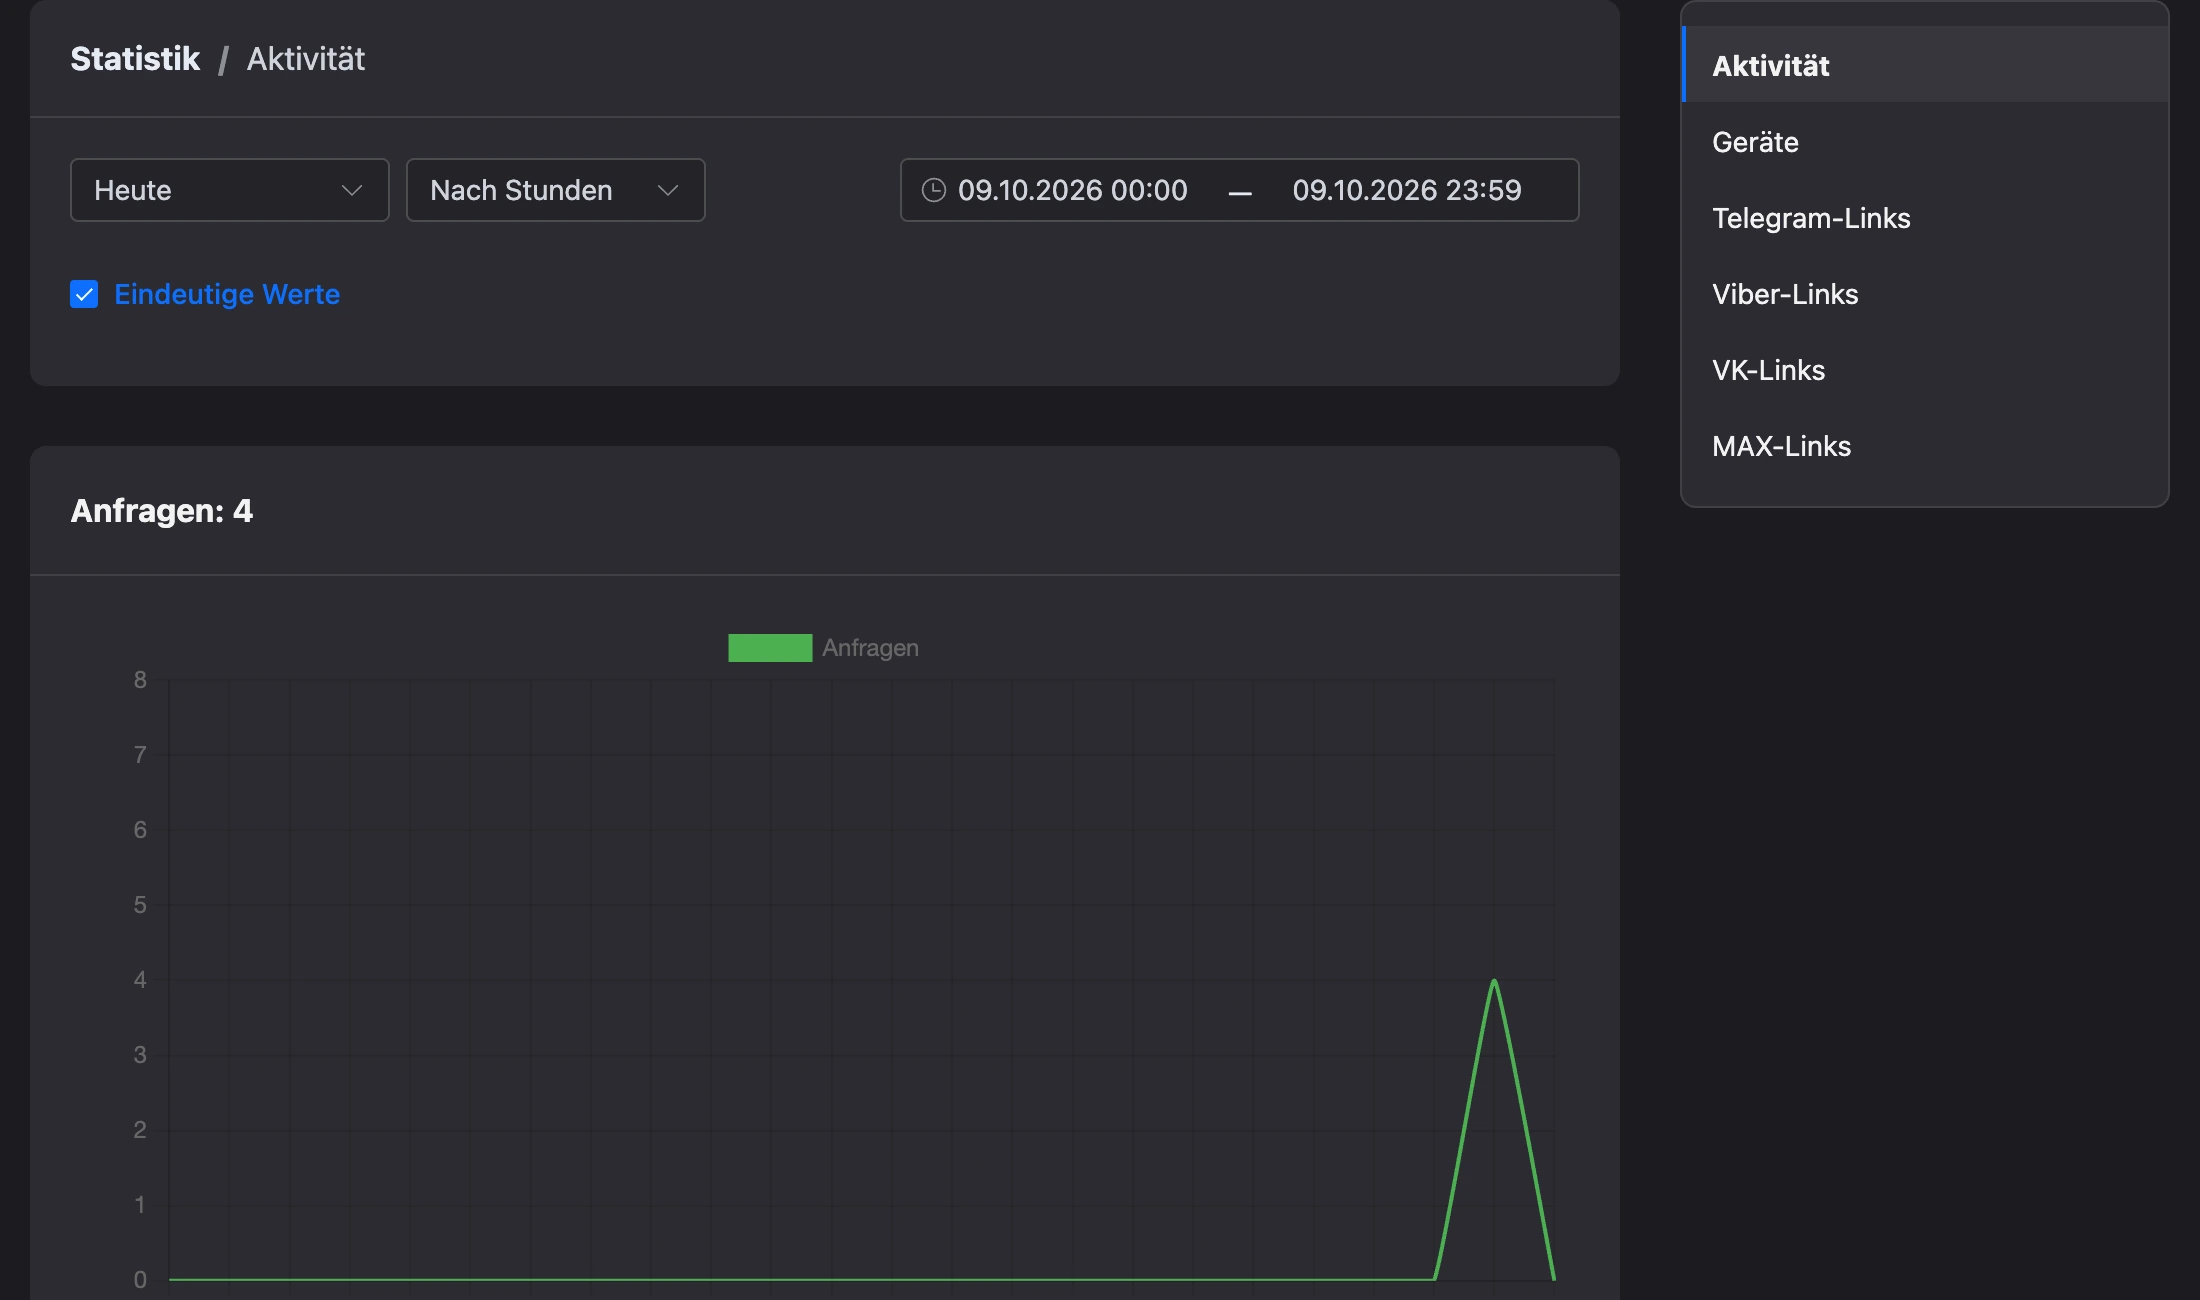This screenshot has width=2200, height=1300.
Task: Click the Heute dropdown chevron arrow
Action: coord(351,190)
